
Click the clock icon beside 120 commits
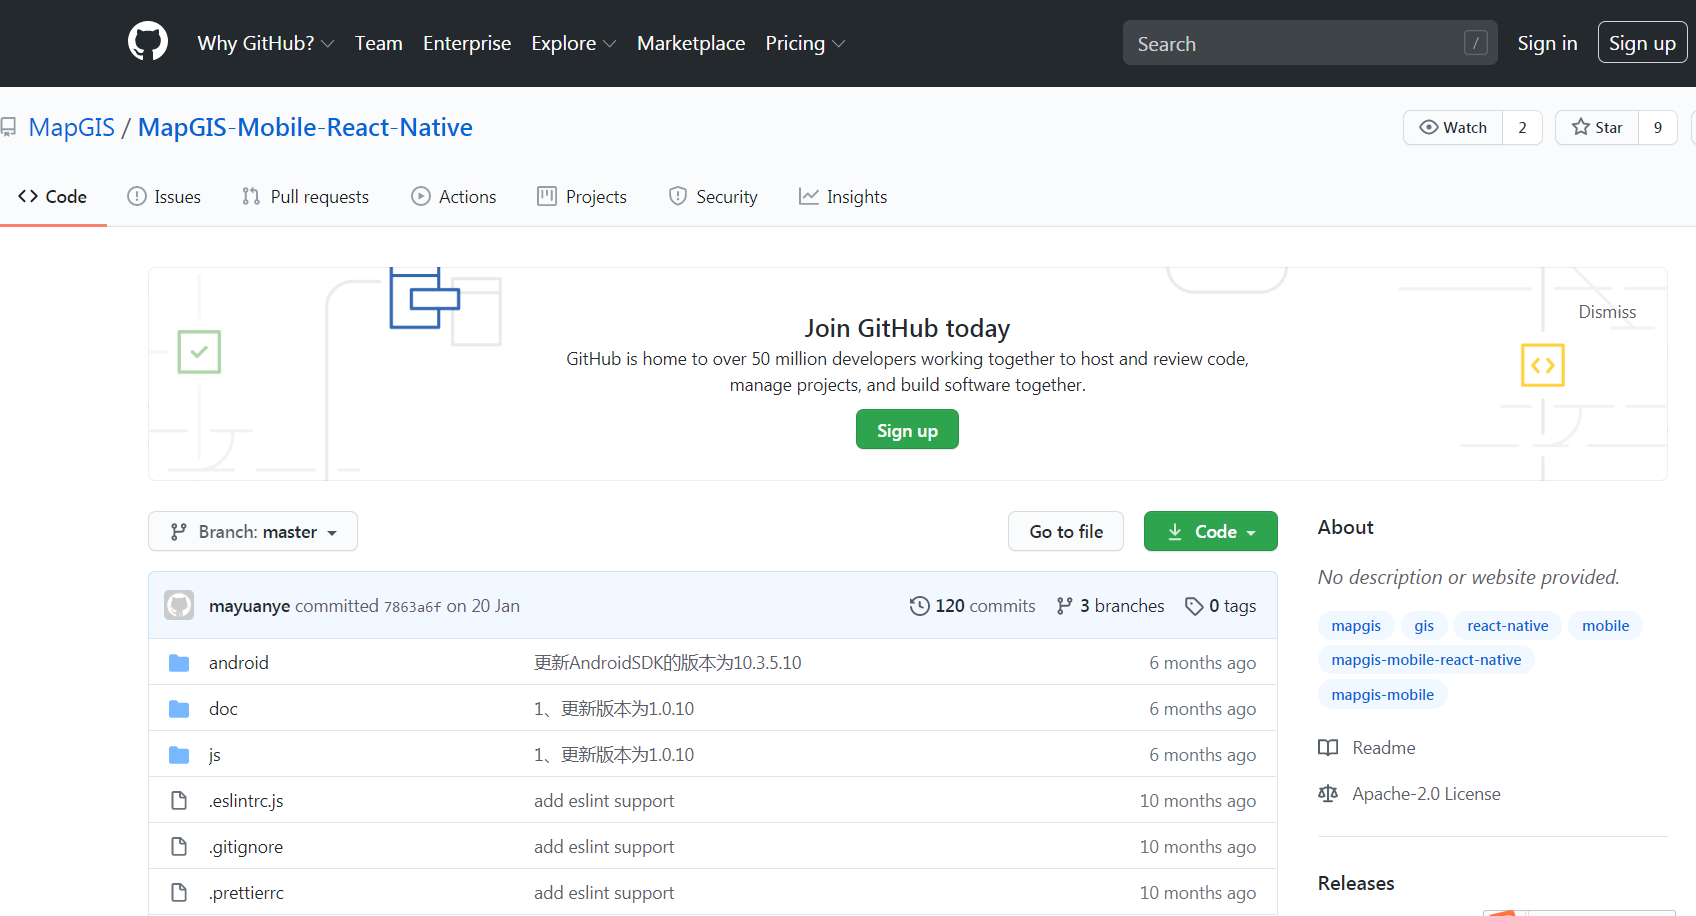(919, 606)
